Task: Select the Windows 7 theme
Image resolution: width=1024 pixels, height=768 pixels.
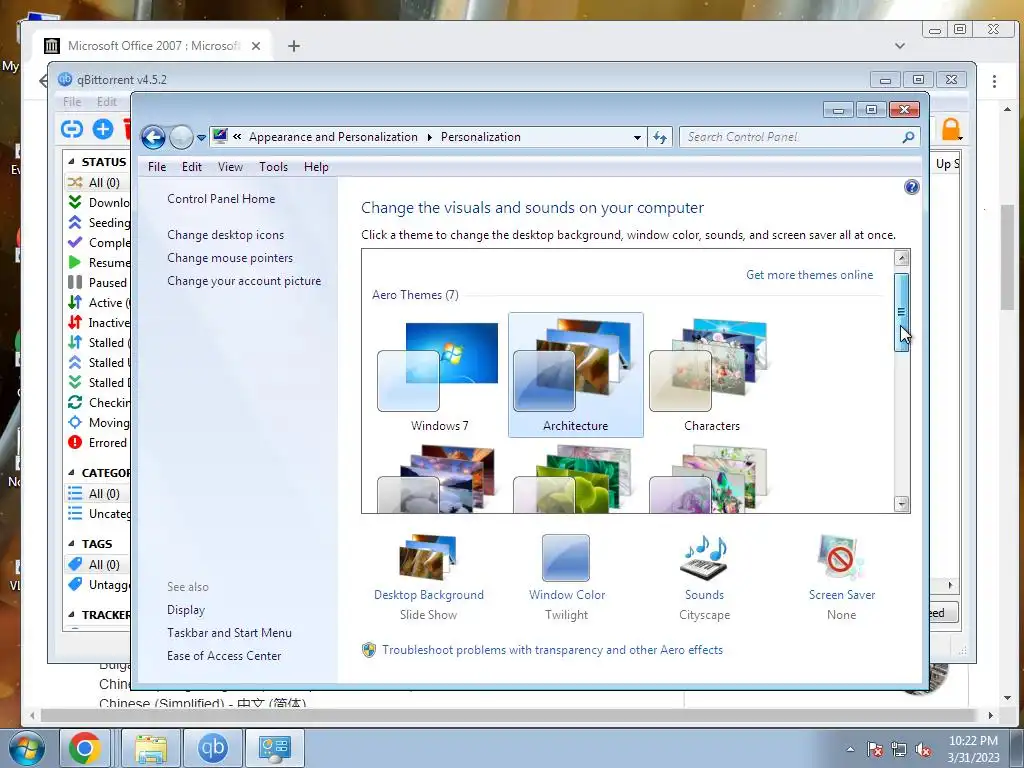Action: 439,375
